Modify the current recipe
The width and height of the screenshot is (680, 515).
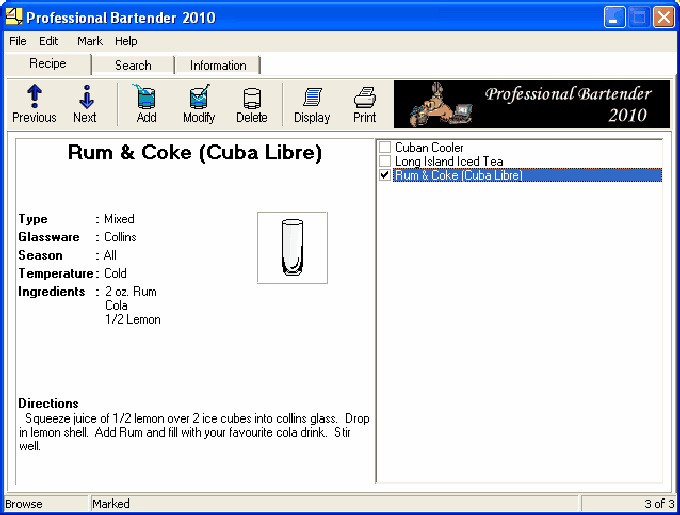pyautogui.click(x=199, y=104)
